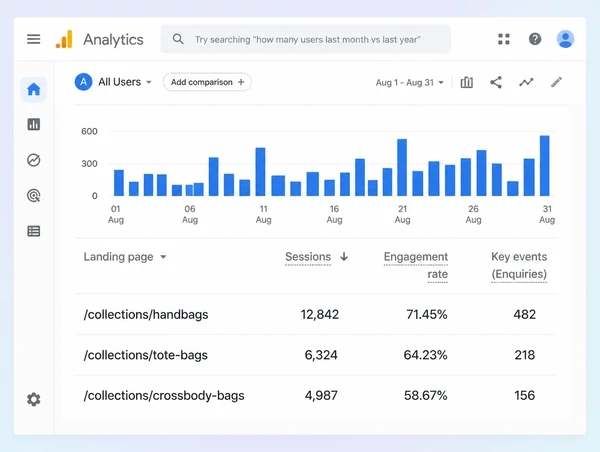Click the search analytics input field
600x452 pixels.
[306, 39]
